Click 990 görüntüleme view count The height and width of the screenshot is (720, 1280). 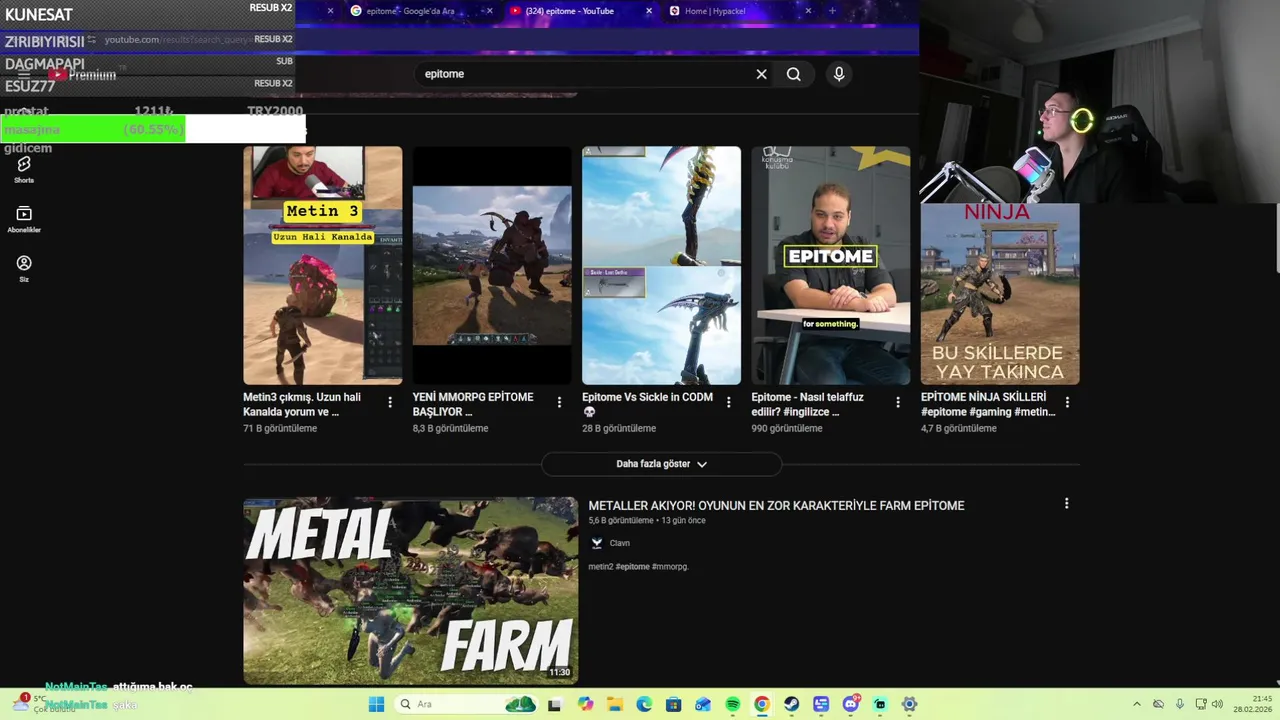(x=787, y=429)
